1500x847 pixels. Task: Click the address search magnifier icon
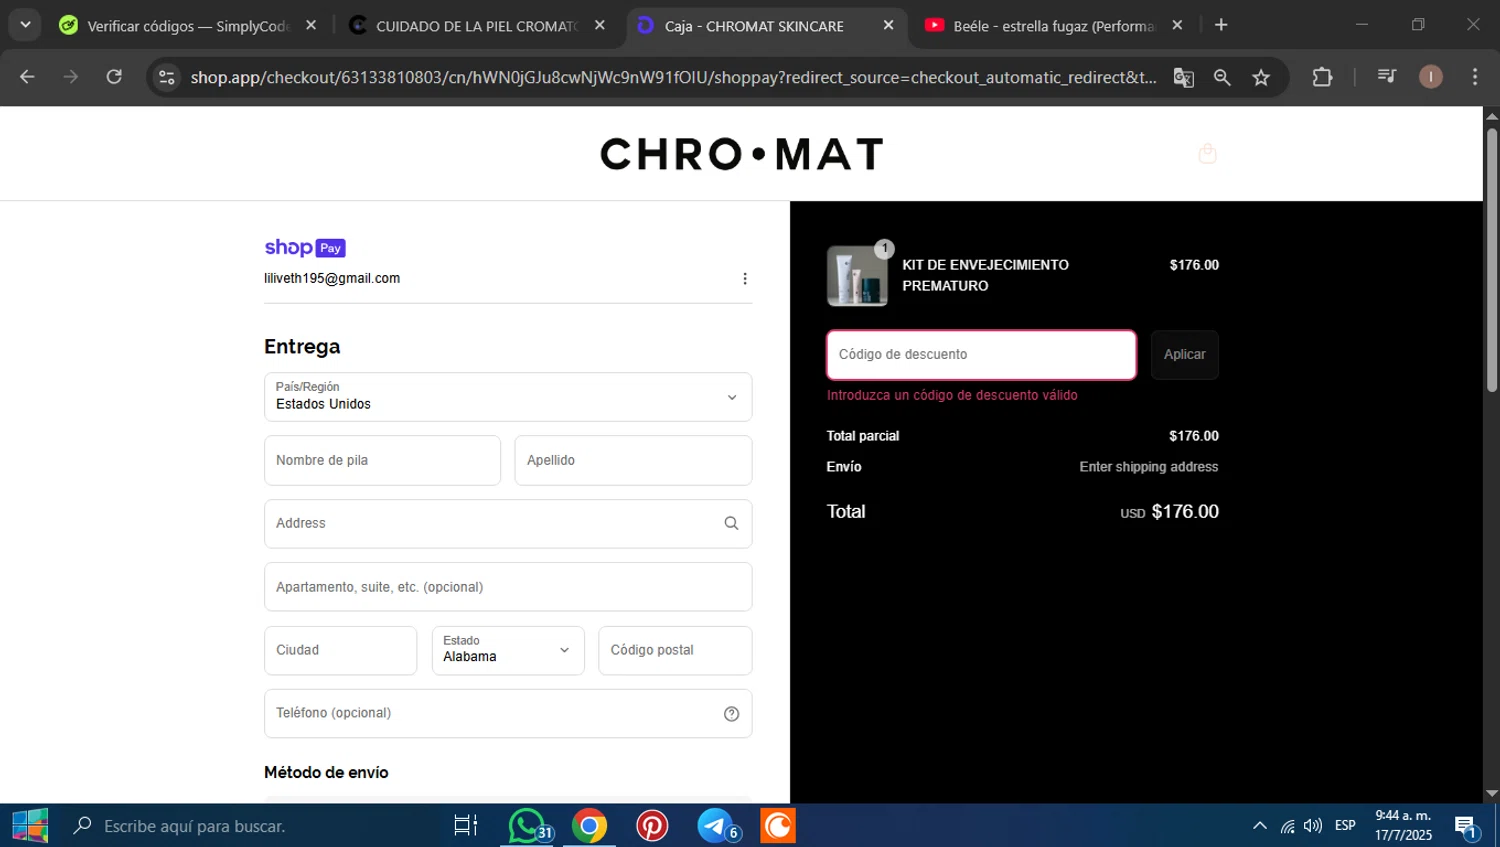click(731, 523)
